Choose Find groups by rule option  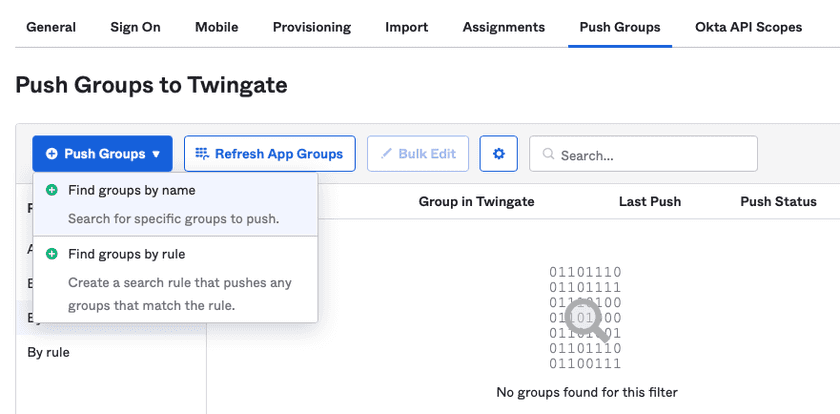click(x=127, y=254)
